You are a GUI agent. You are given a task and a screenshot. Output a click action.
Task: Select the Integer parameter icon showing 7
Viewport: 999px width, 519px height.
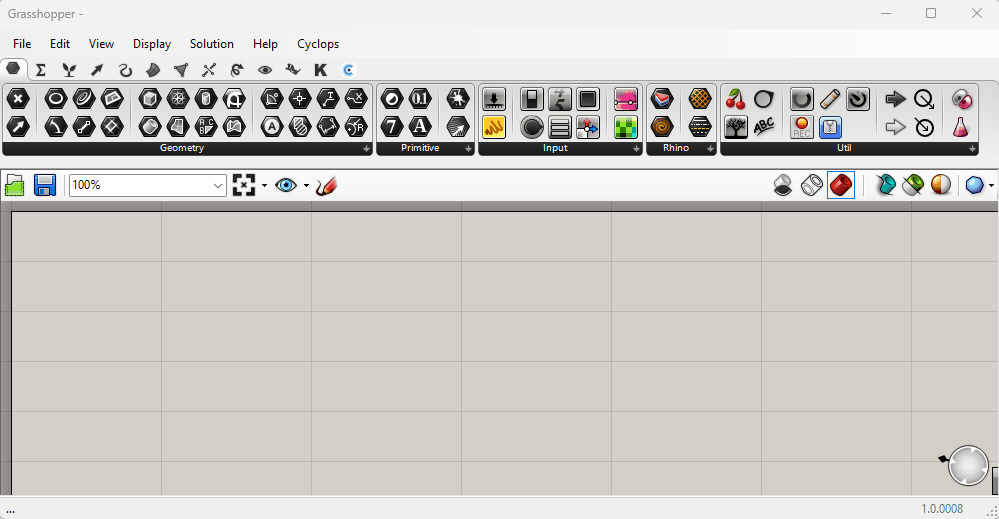coord(392,127)
